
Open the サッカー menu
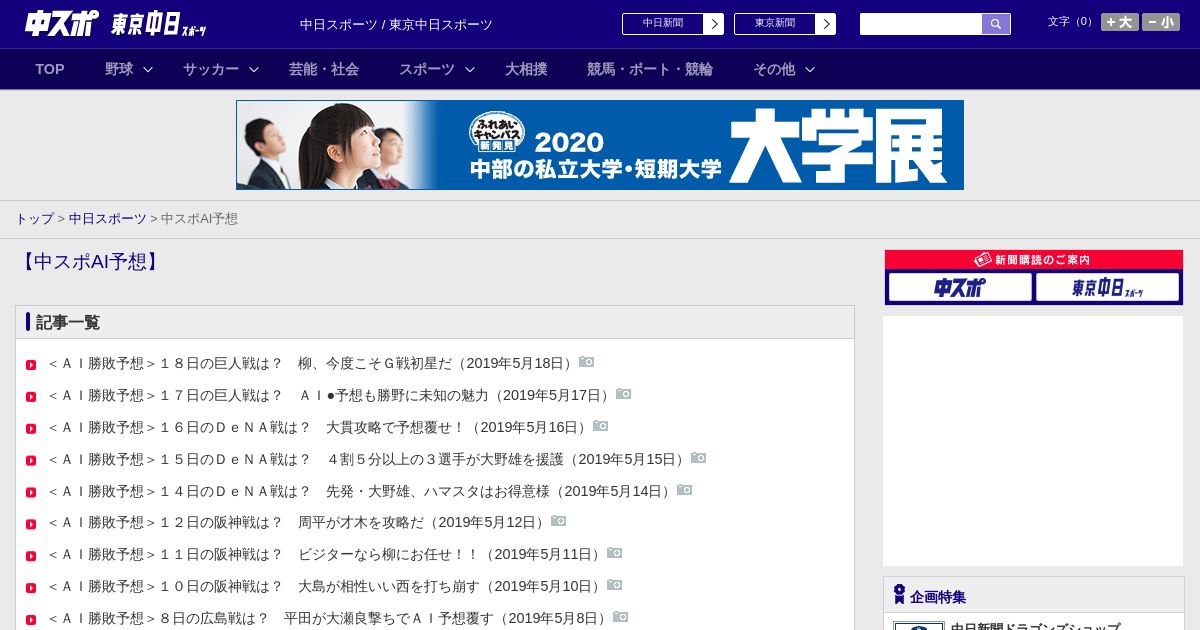click(211, 69)
